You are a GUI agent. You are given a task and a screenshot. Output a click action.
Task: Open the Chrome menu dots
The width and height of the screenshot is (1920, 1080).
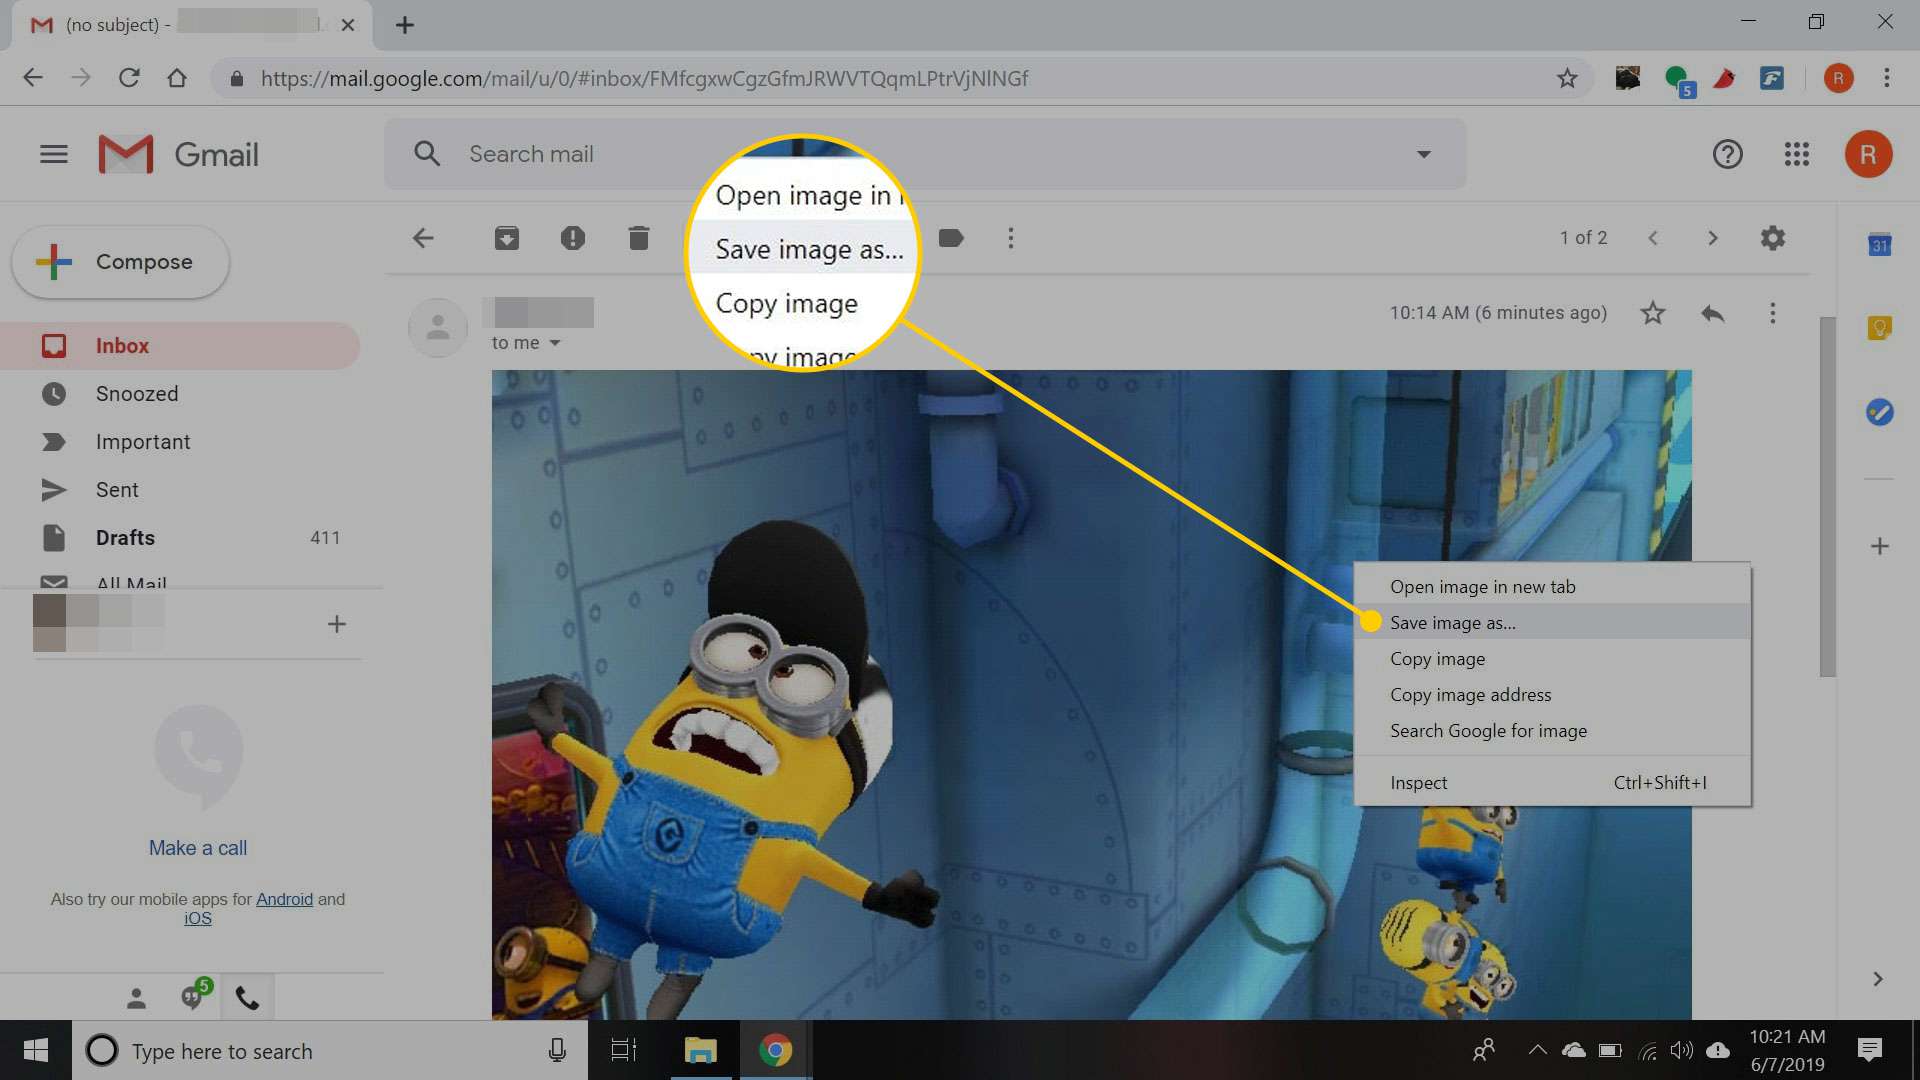click(1887, 78)
